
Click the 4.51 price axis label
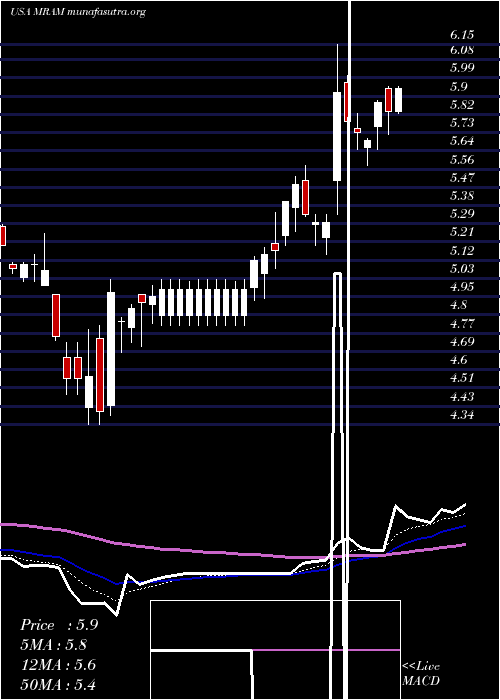462,378
